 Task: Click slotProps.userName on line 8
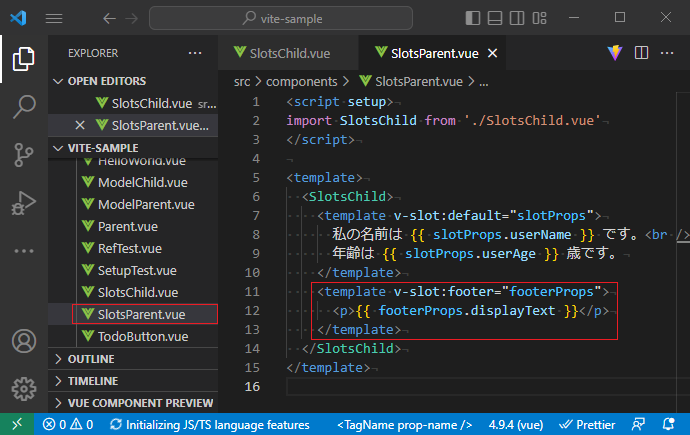(502, 235)
